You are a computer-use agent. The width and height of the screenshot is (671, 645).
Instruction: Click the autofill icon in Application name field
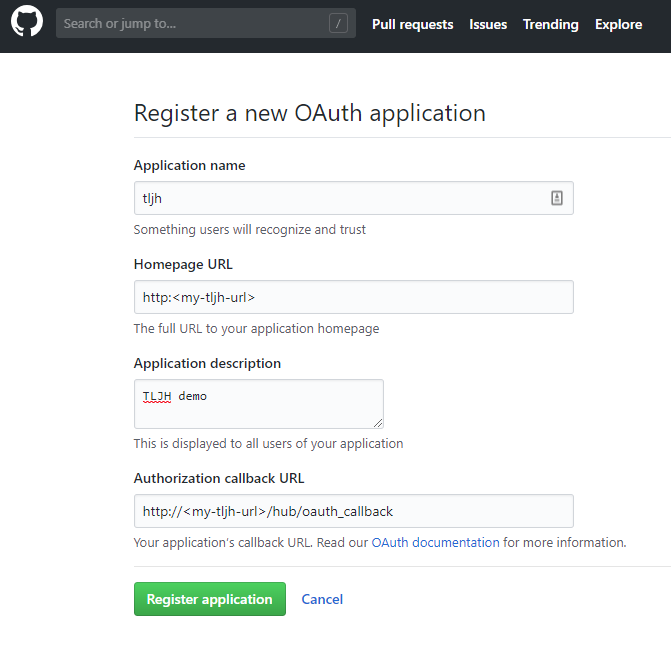point(557,198)
